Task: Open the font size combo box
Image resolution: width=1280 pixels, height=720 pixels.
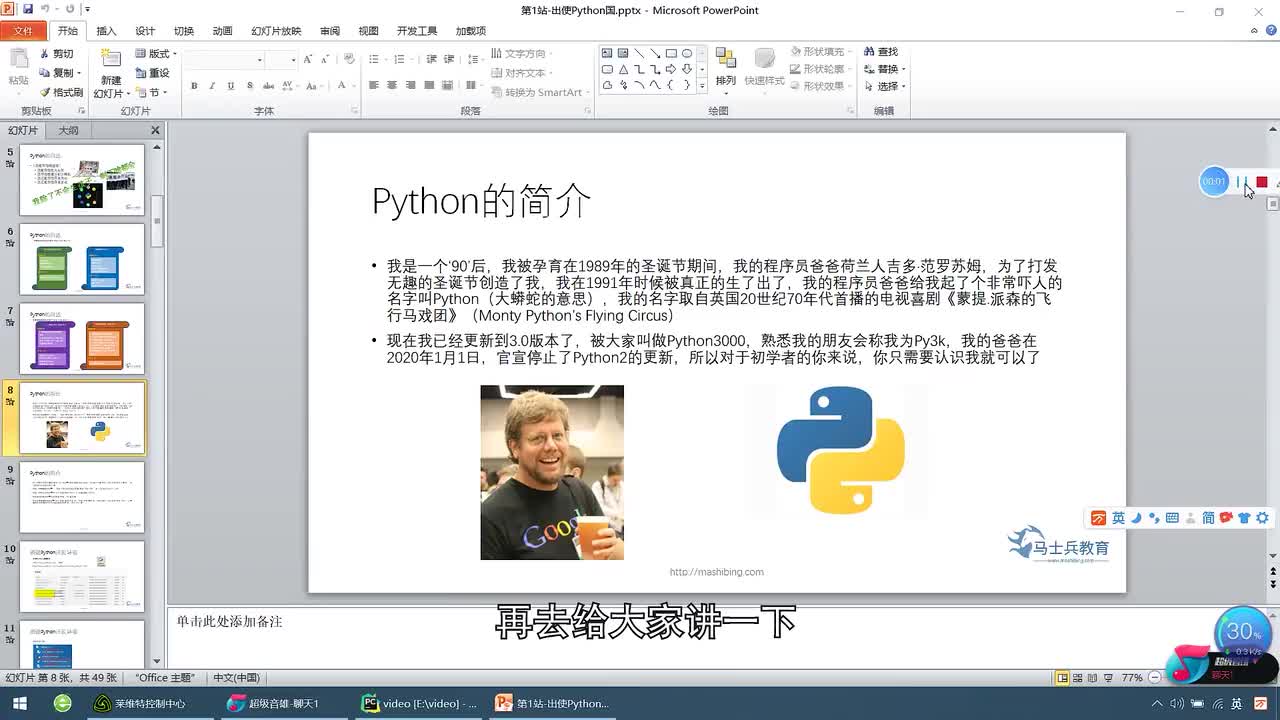Action: pyautogui.click(x=281, y=60)
